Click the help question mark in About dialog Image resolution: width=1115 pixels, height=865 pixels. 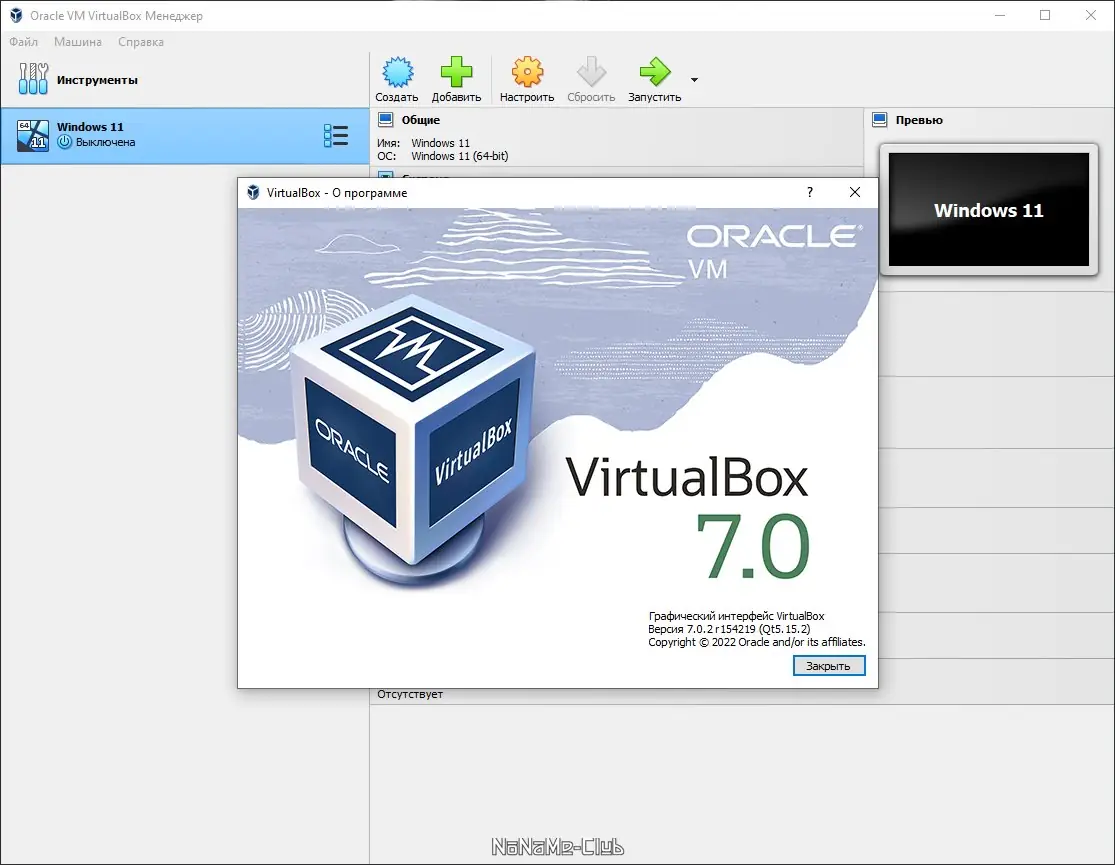pos(810,192)
